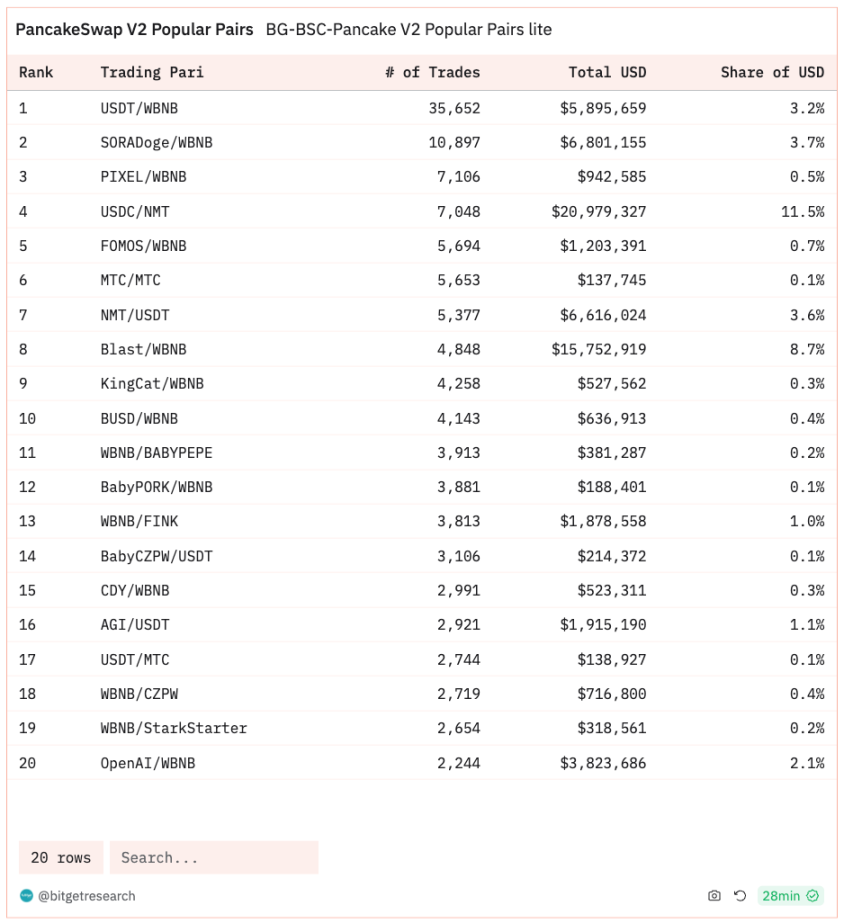This screenshot has height=923, width=844.
Task: Click the bitgetresearch avatar icon
Action: [x=26, y=895]
